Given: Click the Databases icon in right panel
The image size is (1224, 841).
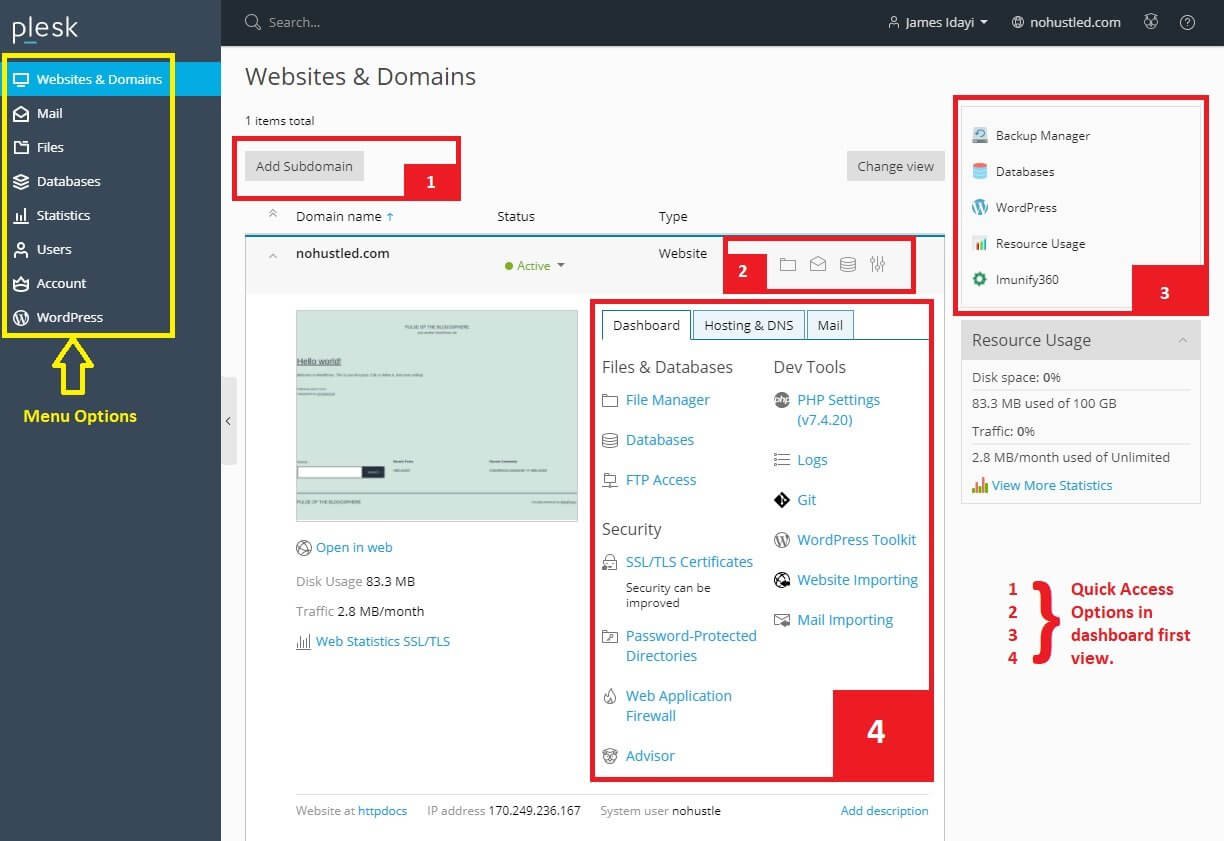Looking at the screenshot, I should tap(980, 172).
